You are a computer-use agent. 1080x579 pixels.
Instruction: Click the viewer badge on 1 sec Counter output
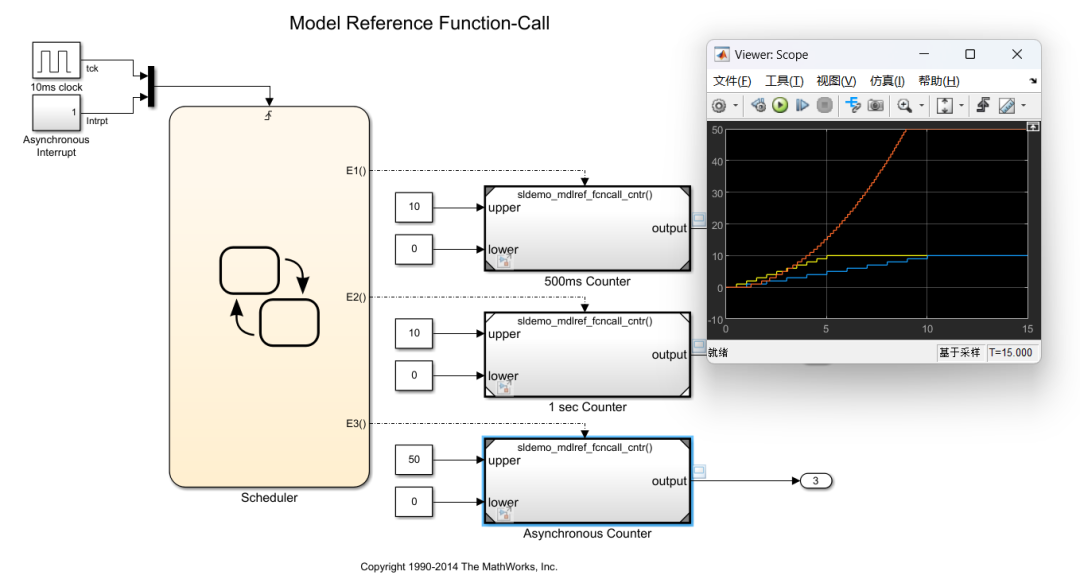click(x=699, y=345)
